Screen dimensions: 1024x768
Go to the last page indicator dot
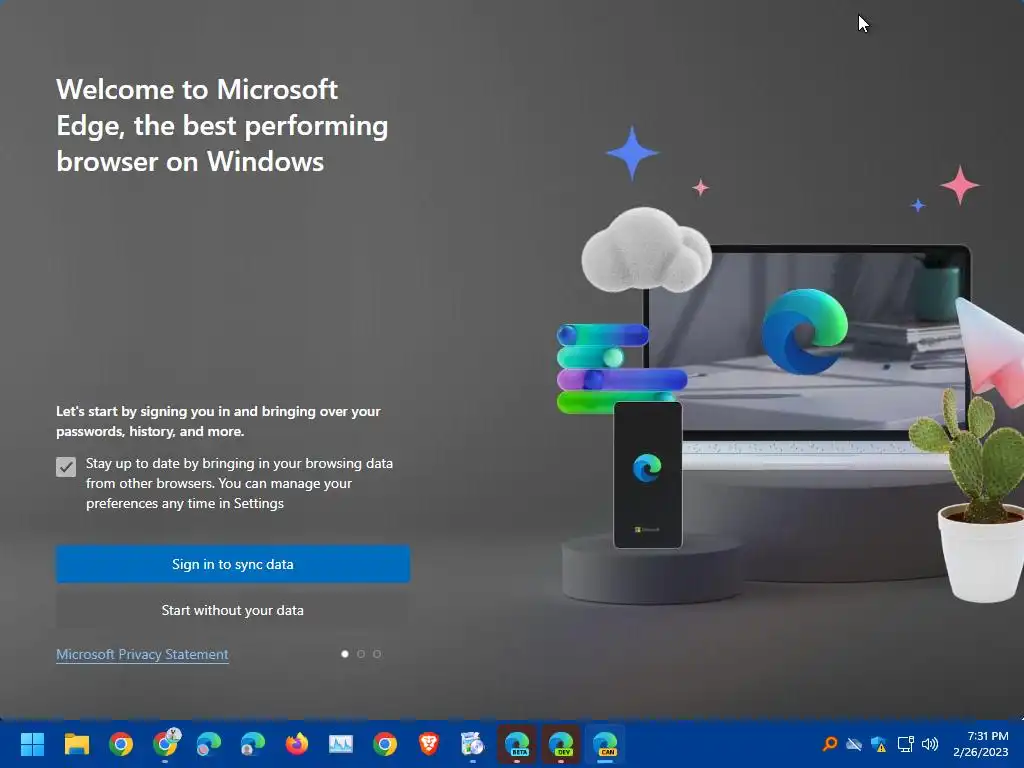pos(377,654)
